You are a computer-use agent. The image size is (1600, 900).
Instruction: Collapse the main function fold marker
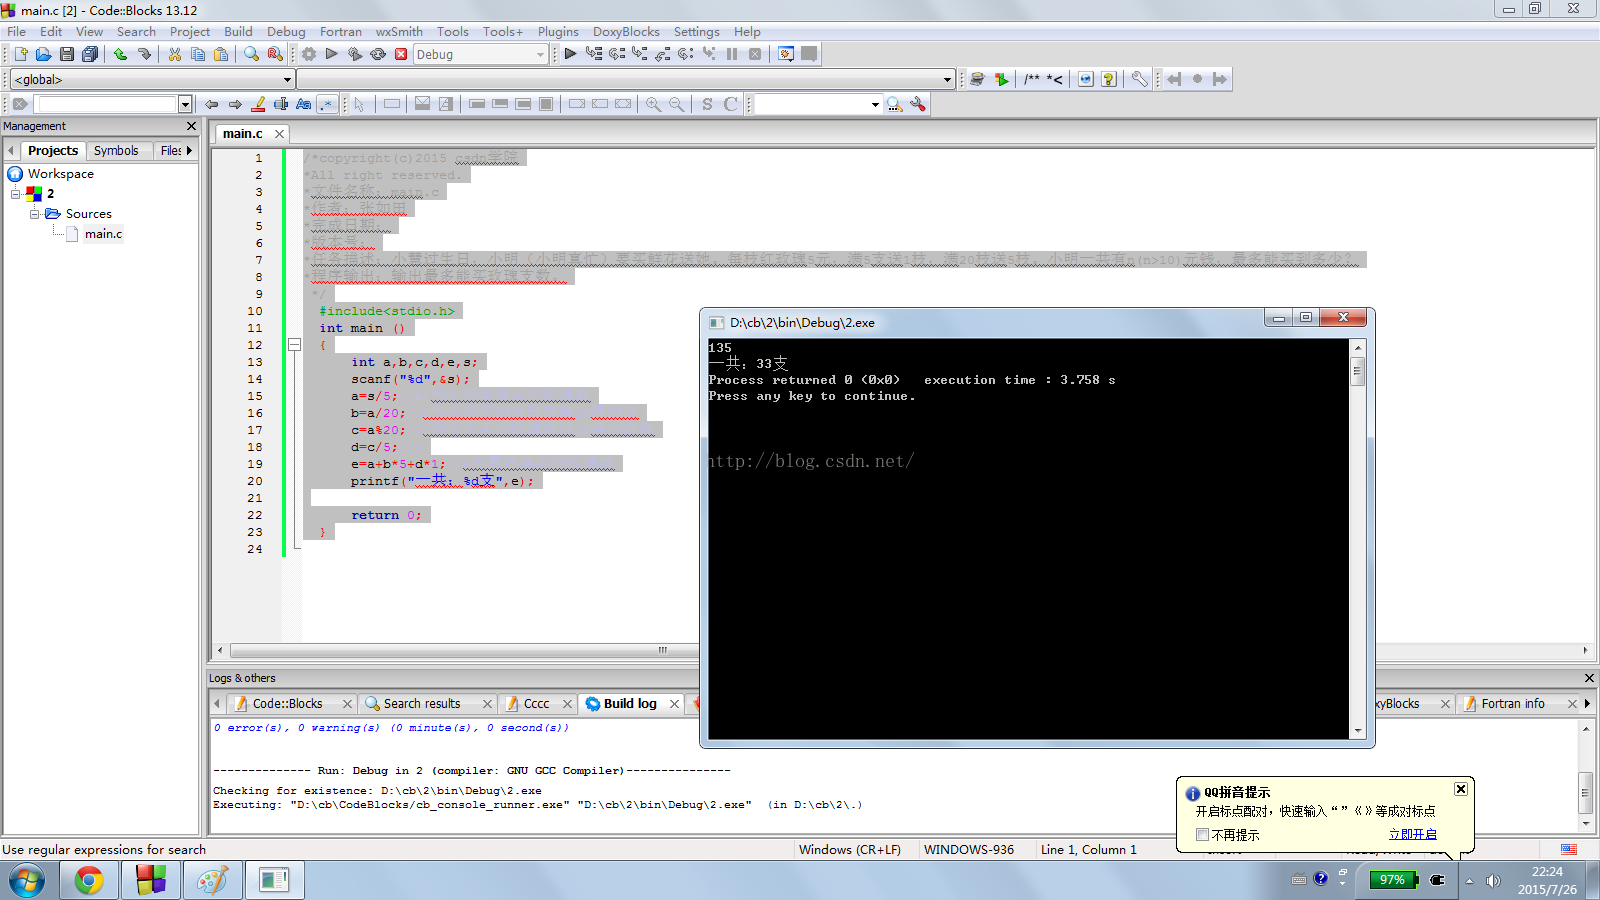(x=294, y=345)
